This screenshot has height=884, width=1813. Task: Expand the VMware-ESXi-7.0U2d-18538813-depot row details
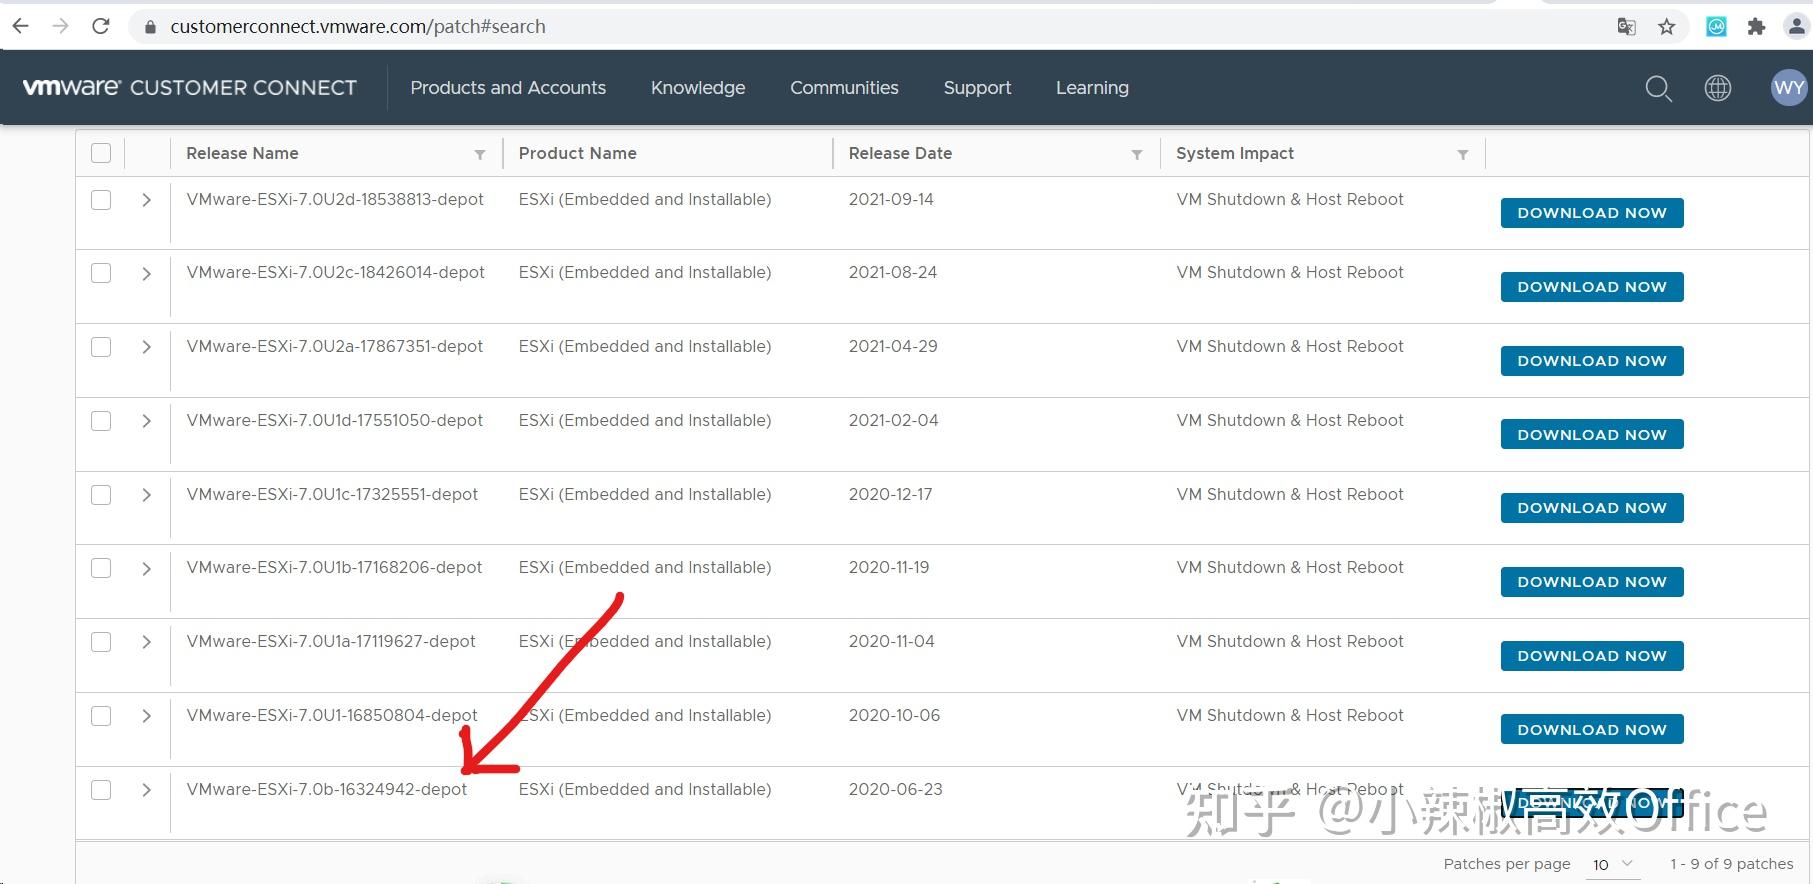tap(146, 200)
